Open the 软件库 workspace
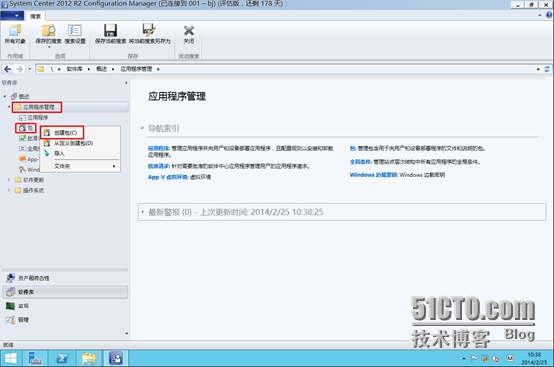 65,292
